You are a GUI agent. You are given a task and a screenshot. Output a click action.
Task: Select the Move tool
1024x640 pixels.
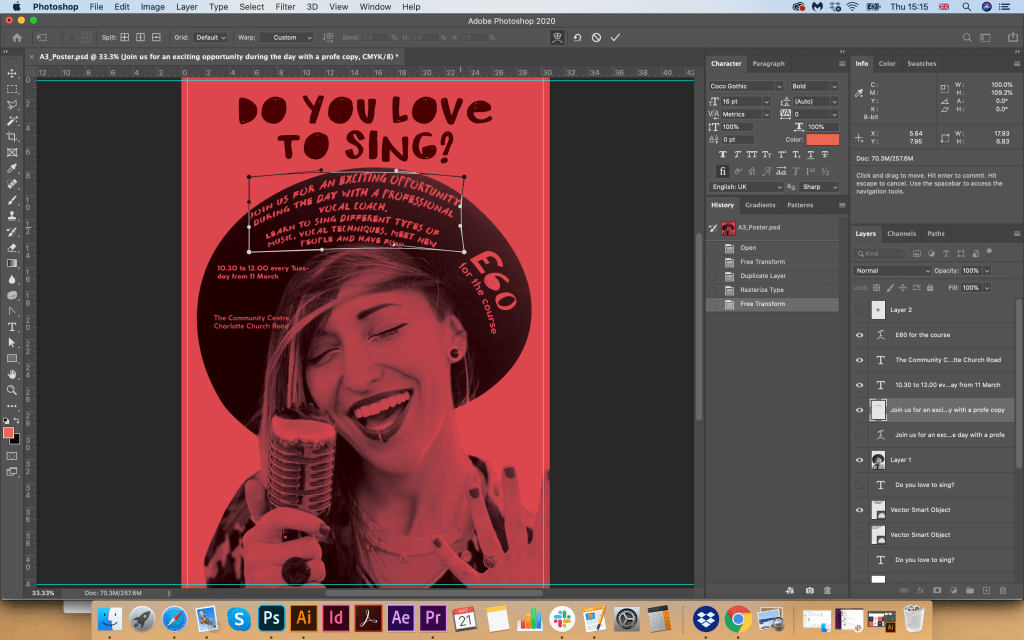click(12, 74)
